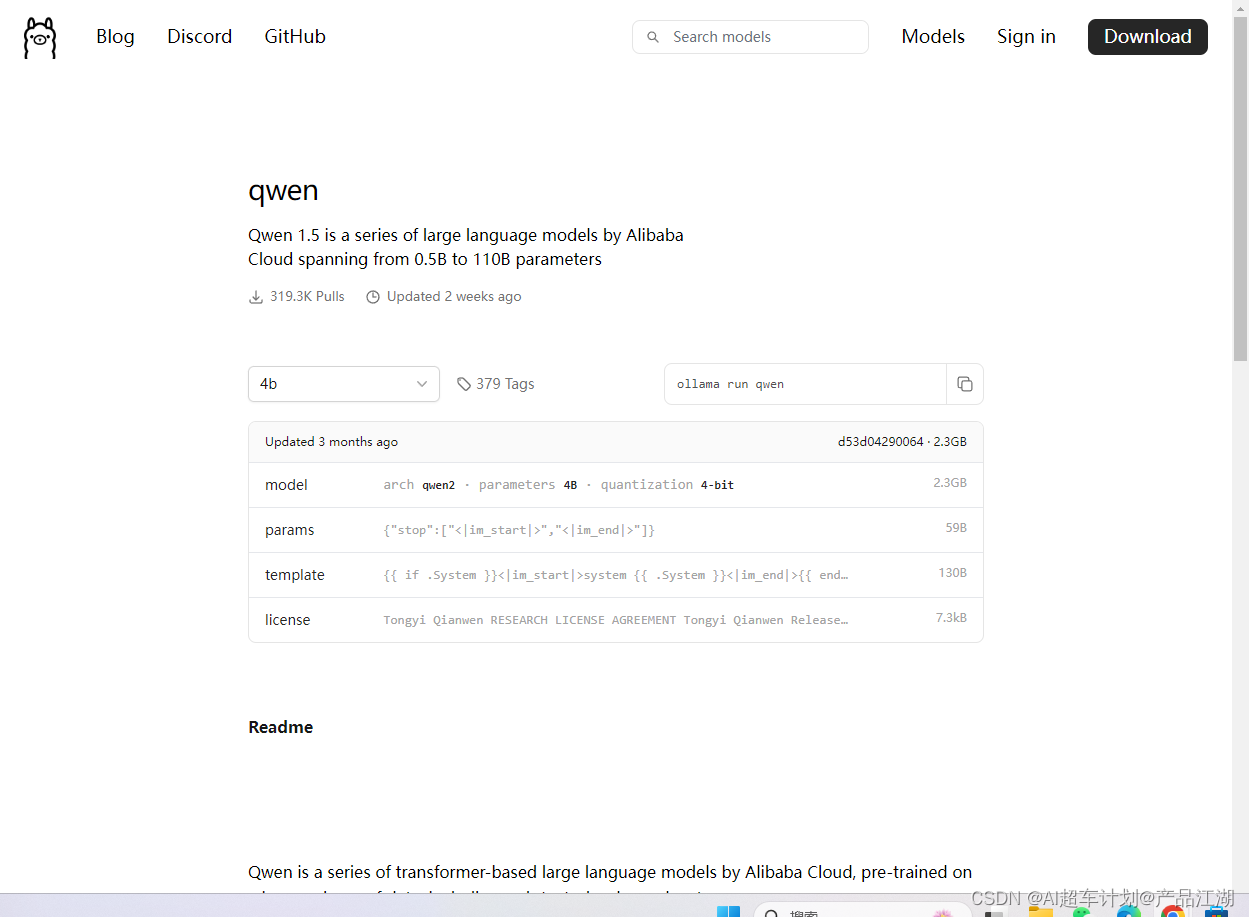Click Sign in
This screenshot has height=917, width=1249.
point(1026,37)
